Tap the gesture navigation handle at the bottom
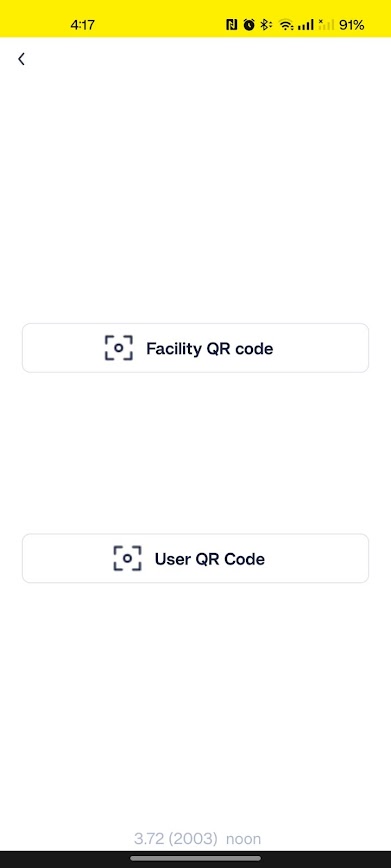The height and width of the screenshot is (868, 391). [x=196, y=858]
